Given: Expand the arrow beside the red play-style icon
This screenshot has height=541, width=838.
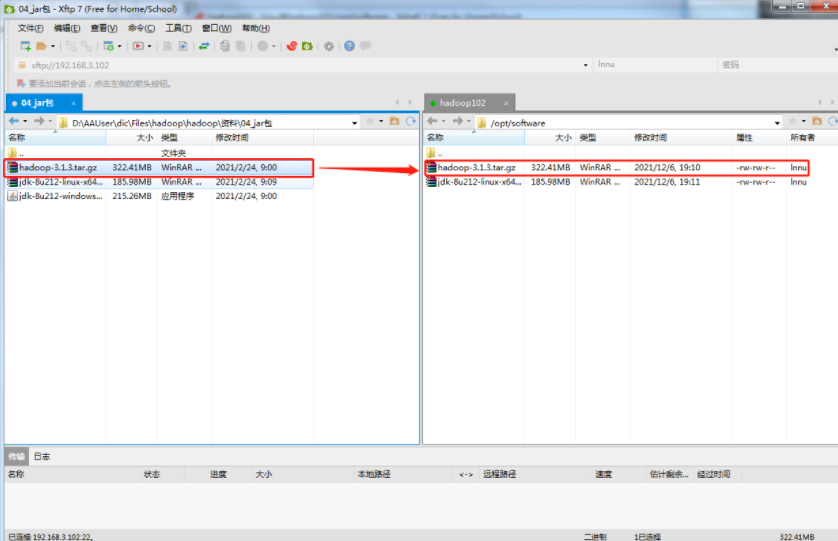Looking at the screenshot, I should pyautogui.click(x=150, y=47).
